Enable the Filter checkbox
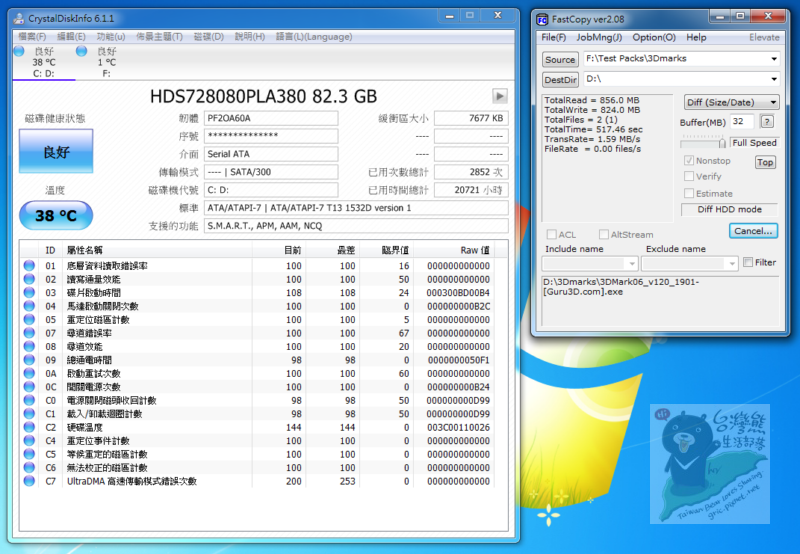Screen dimensions: 800x554 tap(748, 262)
